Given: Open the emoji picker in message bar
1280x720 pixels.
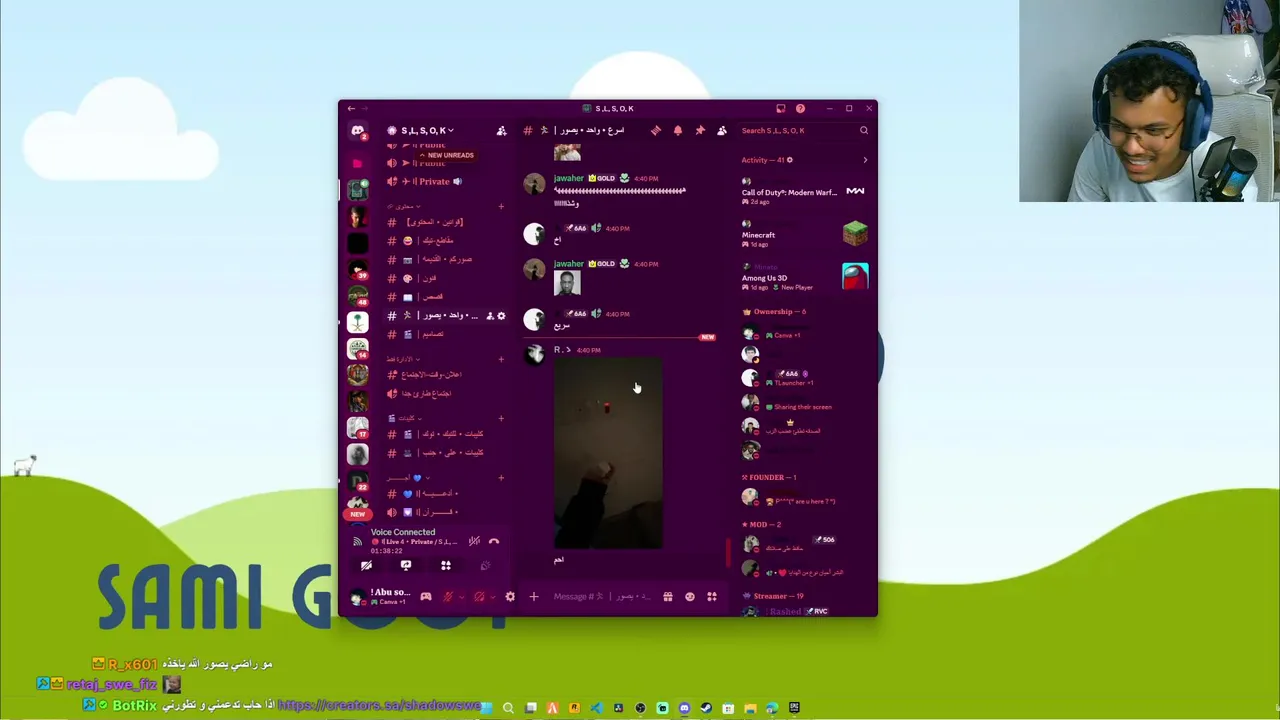Looking at the screenshot, I should [x=690, y=597].
